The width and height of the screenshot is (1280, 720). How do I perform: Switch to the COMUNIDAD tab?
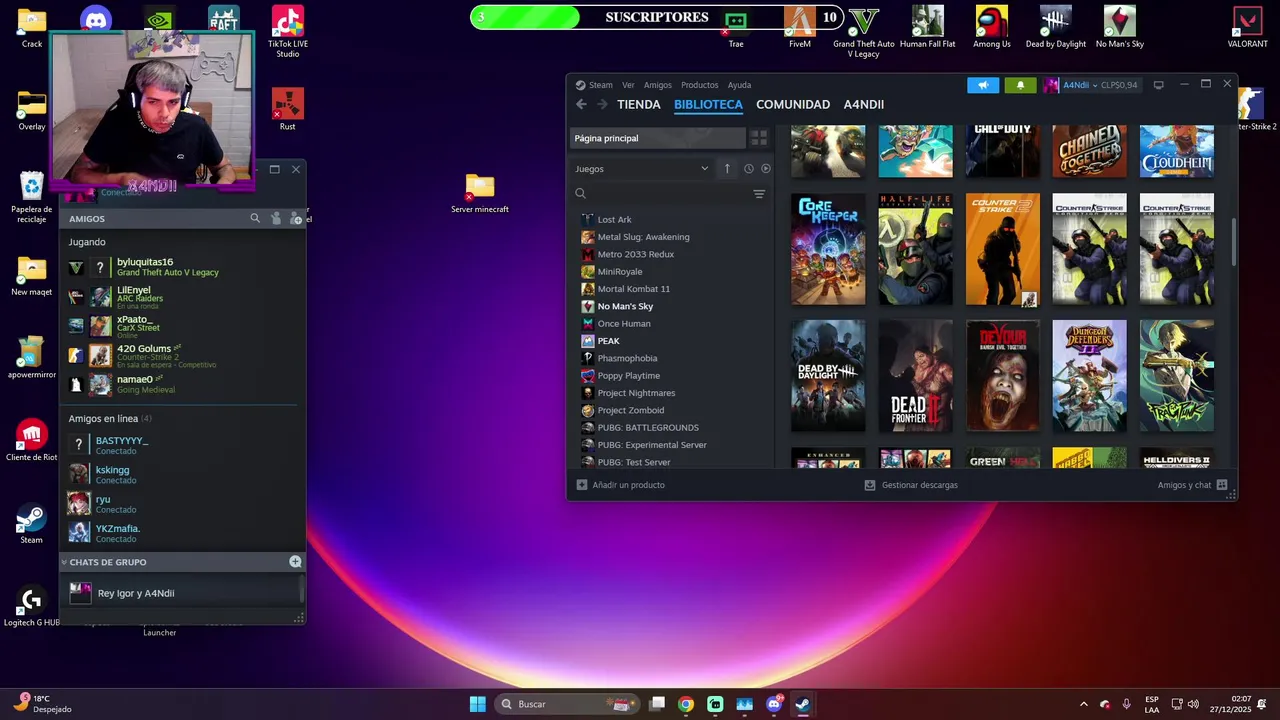(x=793, y=104)
